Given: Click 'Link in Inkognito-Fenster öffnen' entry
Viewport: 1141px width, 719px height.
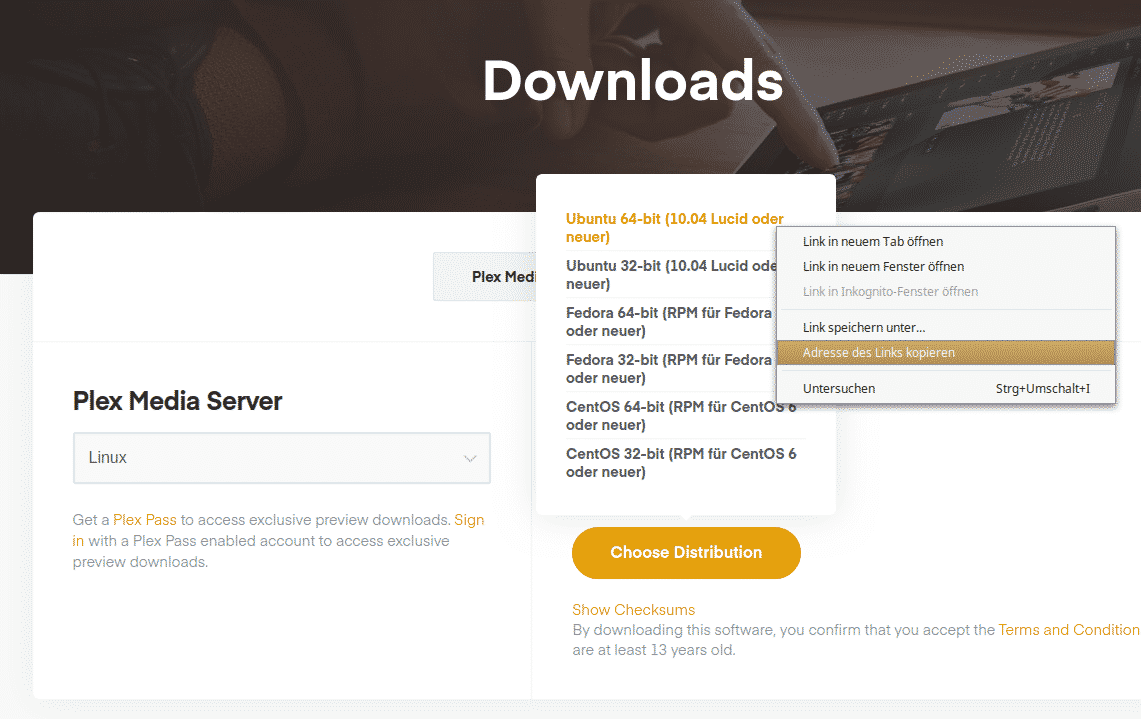Looking at the screenshot, I should pos(890,292).
